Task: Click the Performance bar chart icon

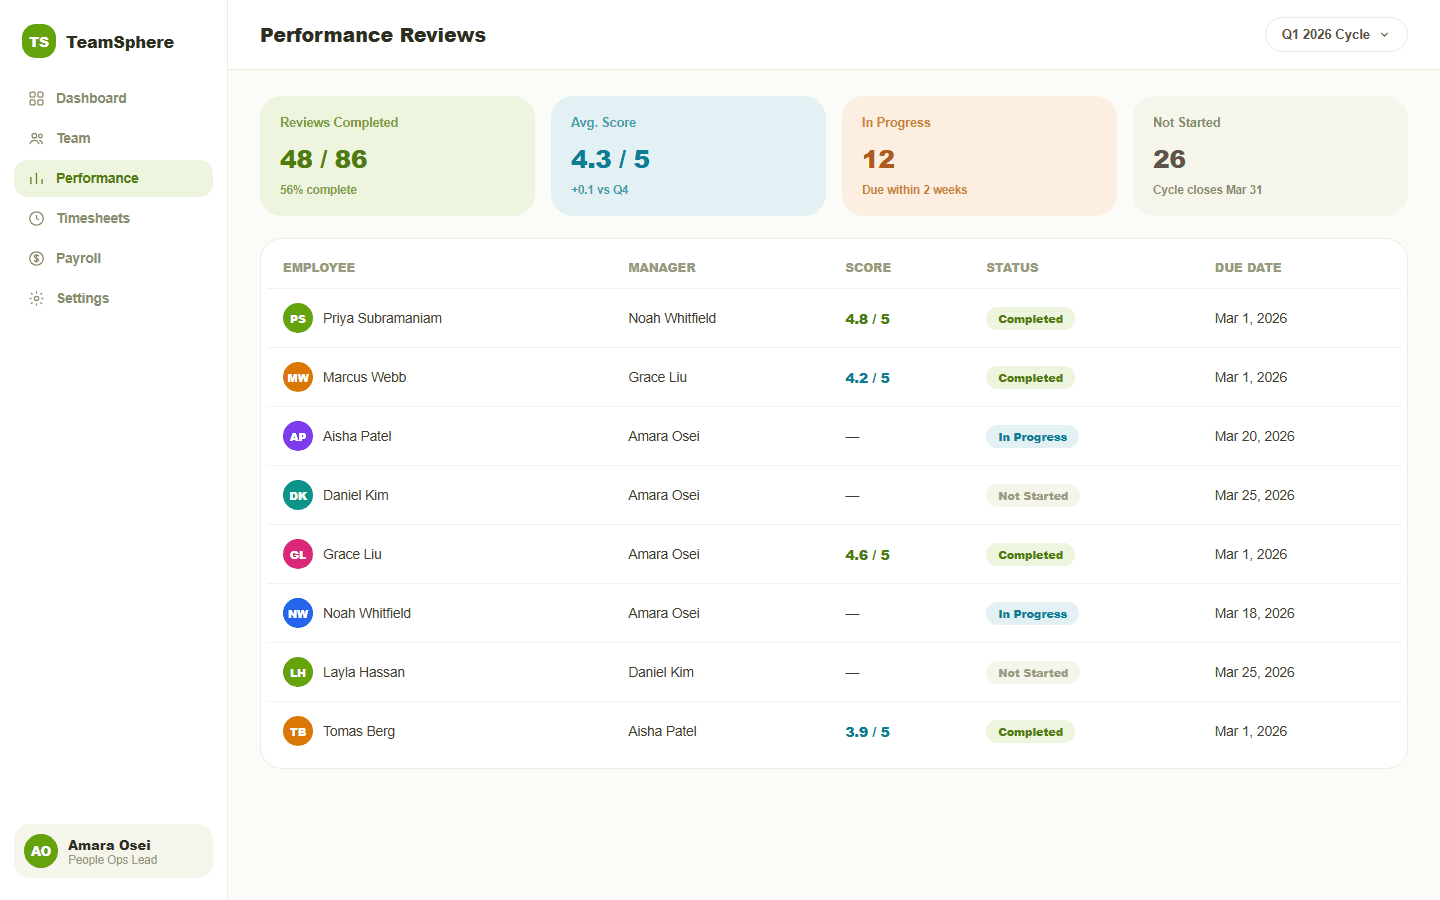Action: click(x=36, y=178)
